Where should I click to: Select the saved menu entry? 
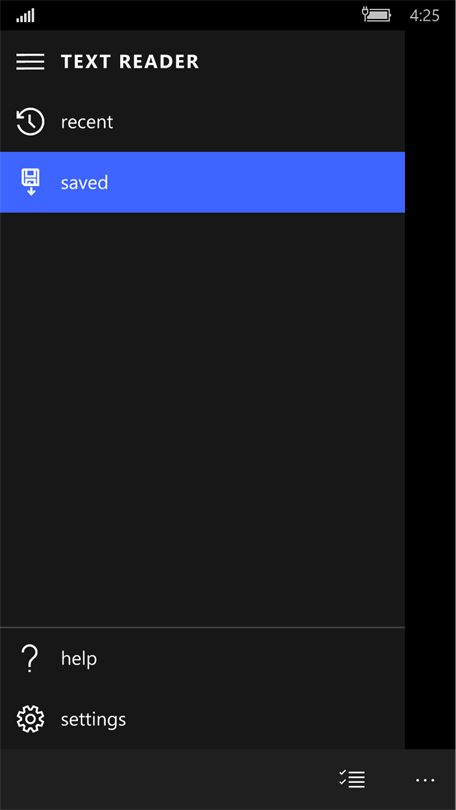pyautogui.click(x=202, y=182)
